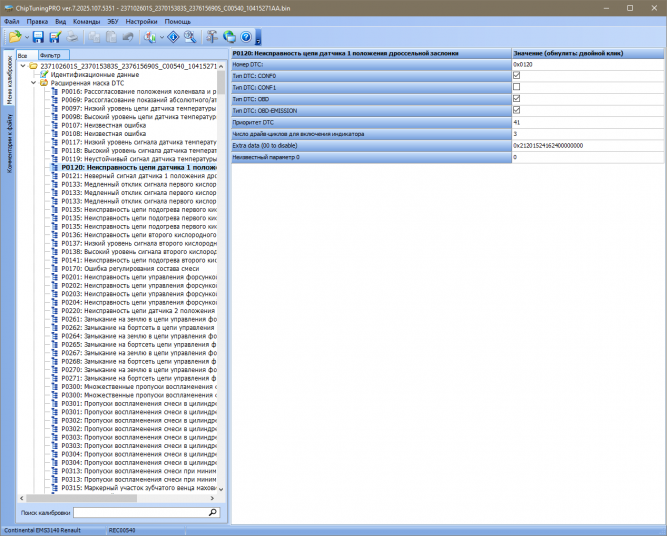Click the greyed printer icon
The image size is (667, 536).
pos(72,37)
